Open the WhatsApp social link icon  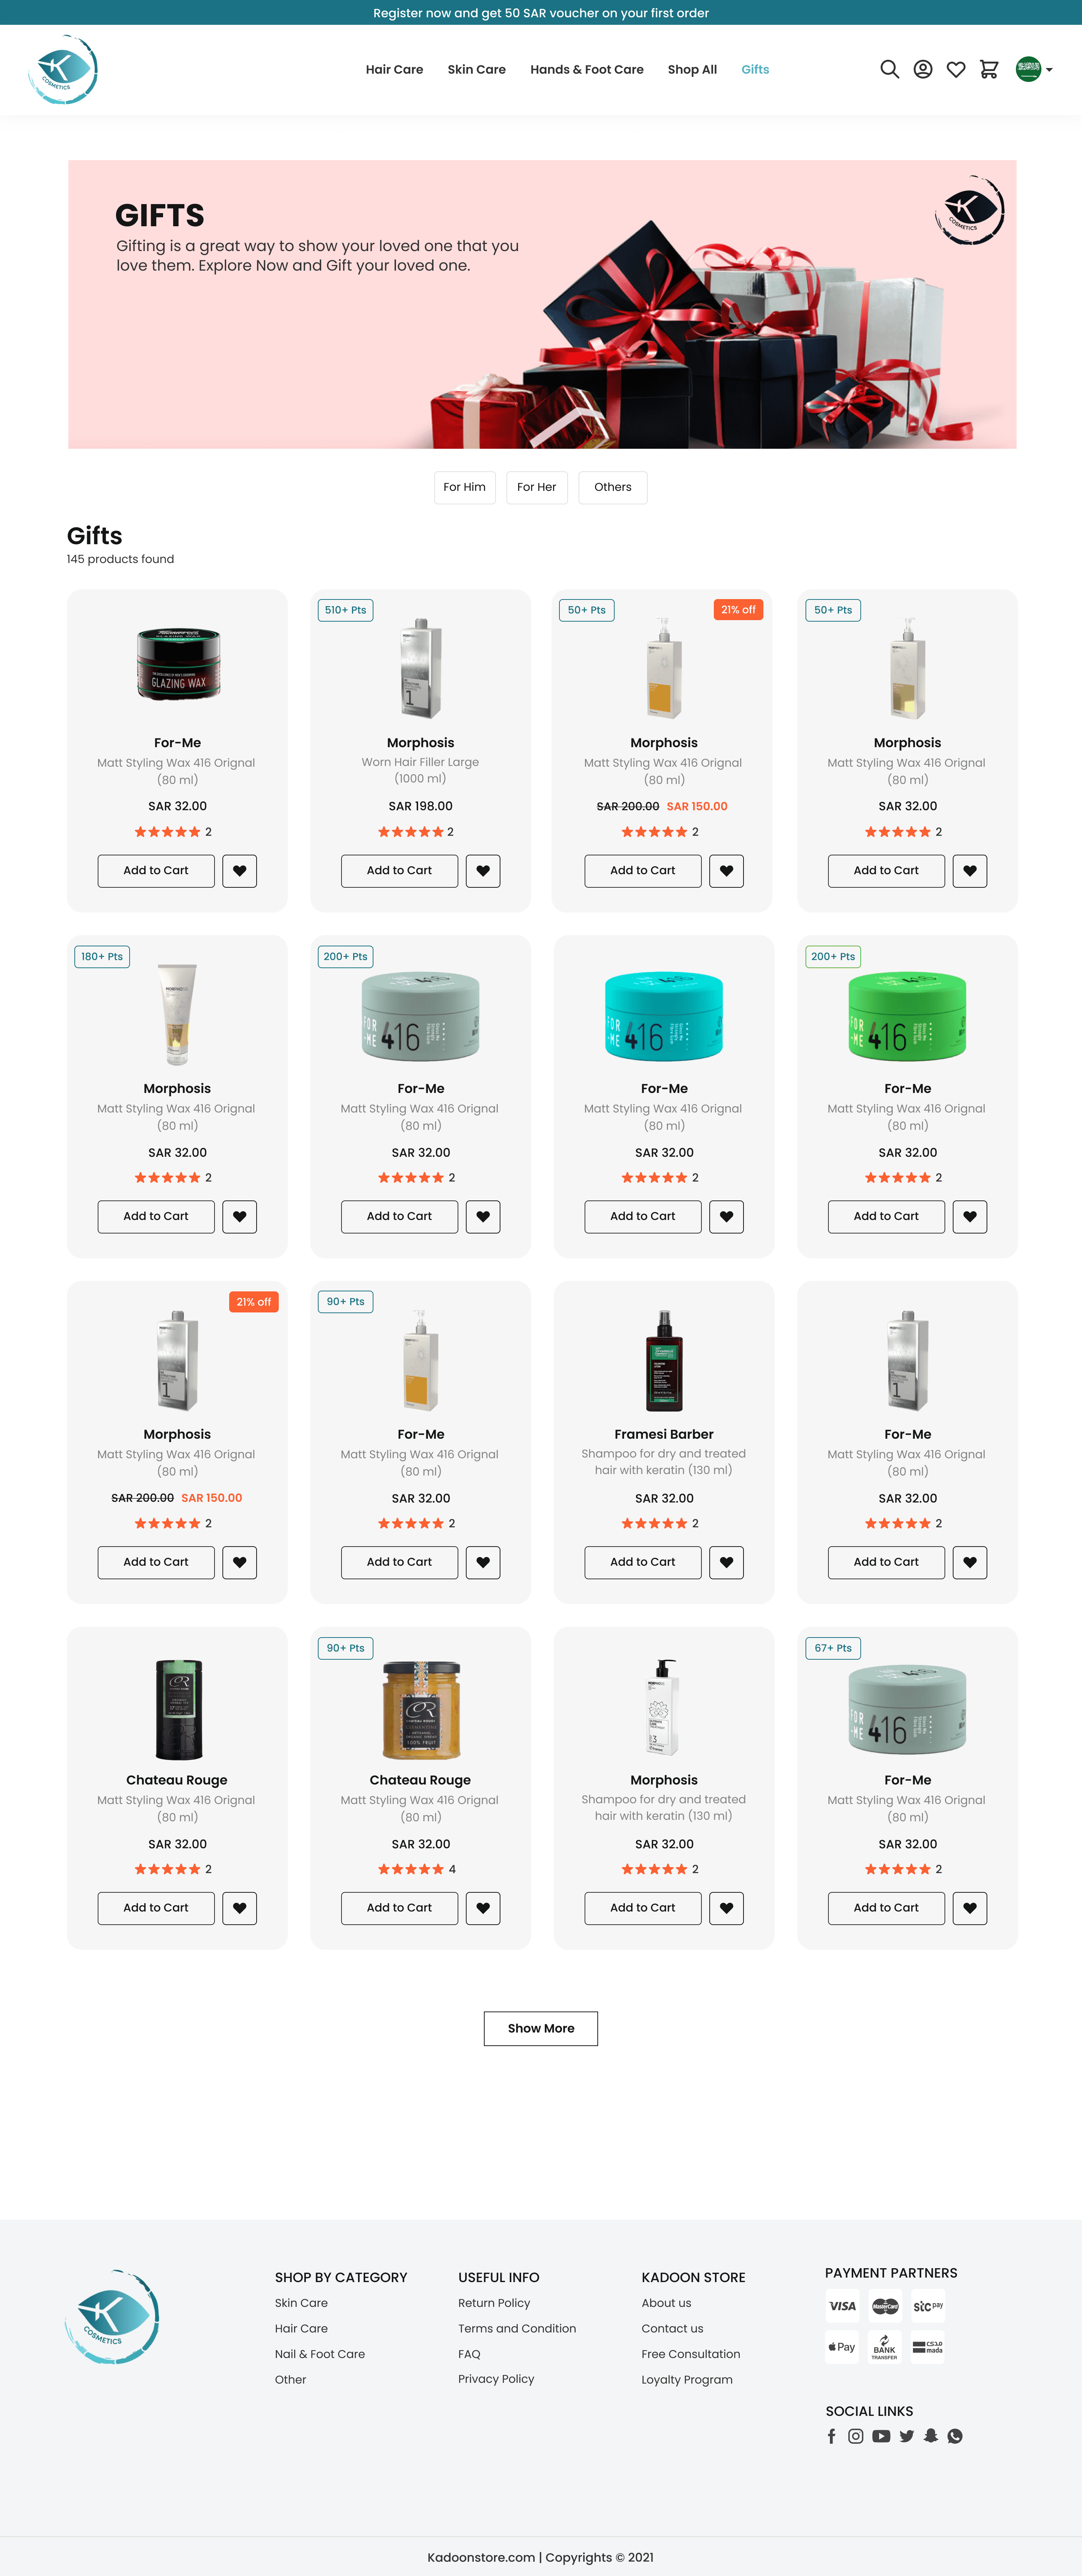955,2436
